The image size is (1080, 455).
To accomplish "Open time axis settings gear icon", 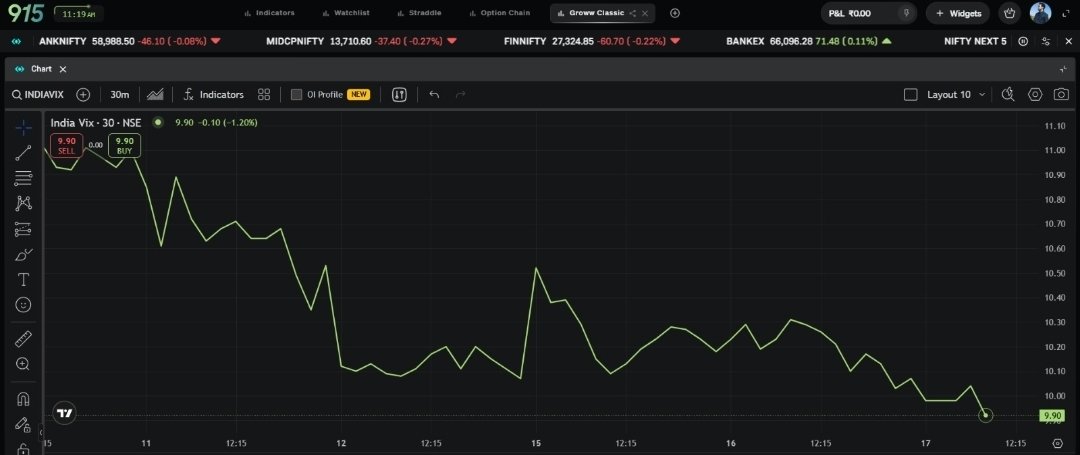I will click(1059, 443).
